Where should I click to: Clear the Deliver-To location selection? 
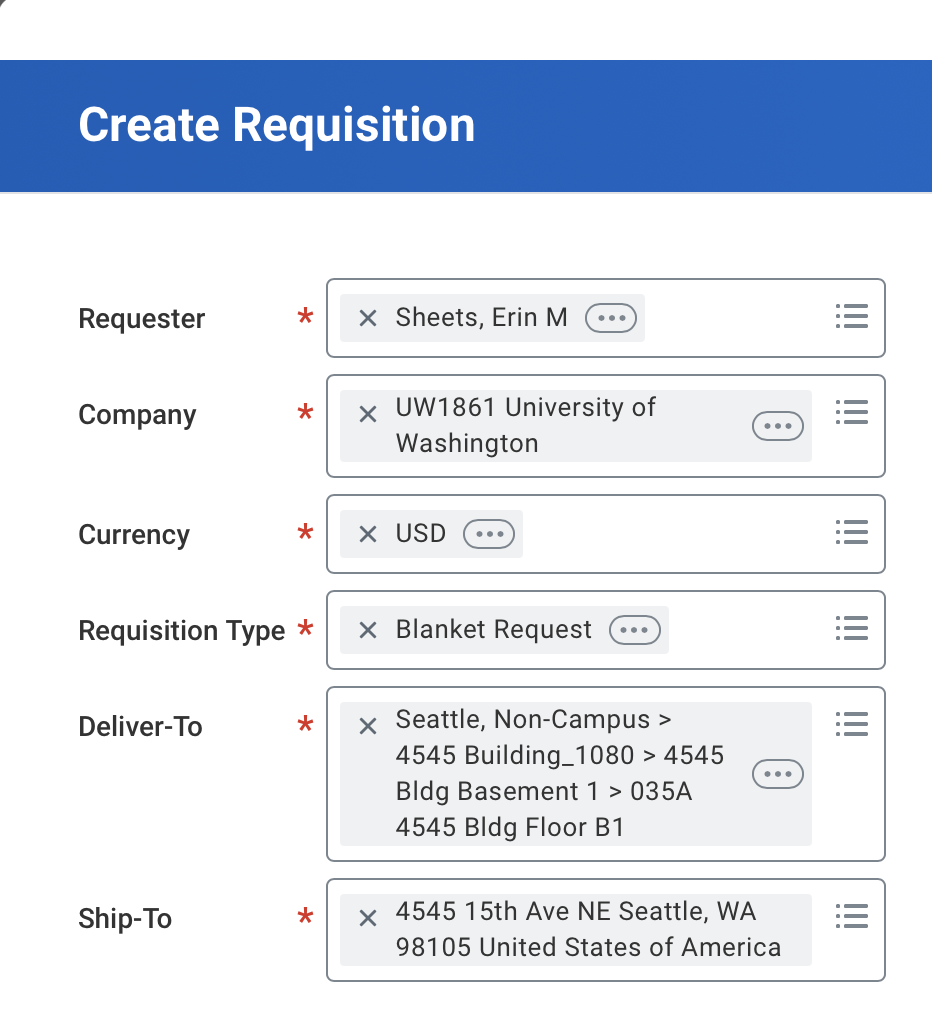(x=367, y=725)
